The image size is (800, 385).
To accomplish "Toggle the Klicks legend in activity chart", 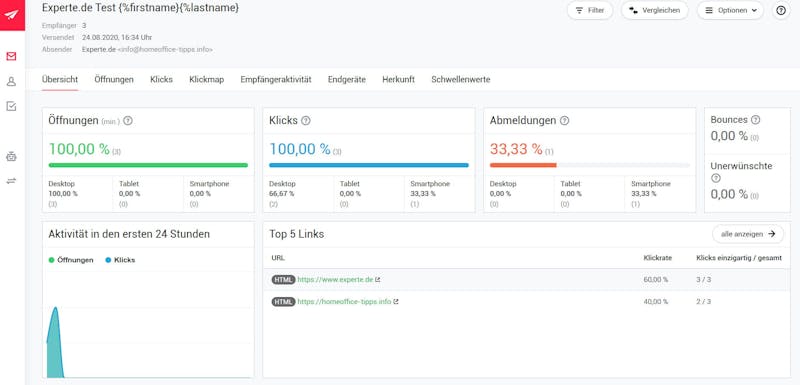I will tap(120, 260).
